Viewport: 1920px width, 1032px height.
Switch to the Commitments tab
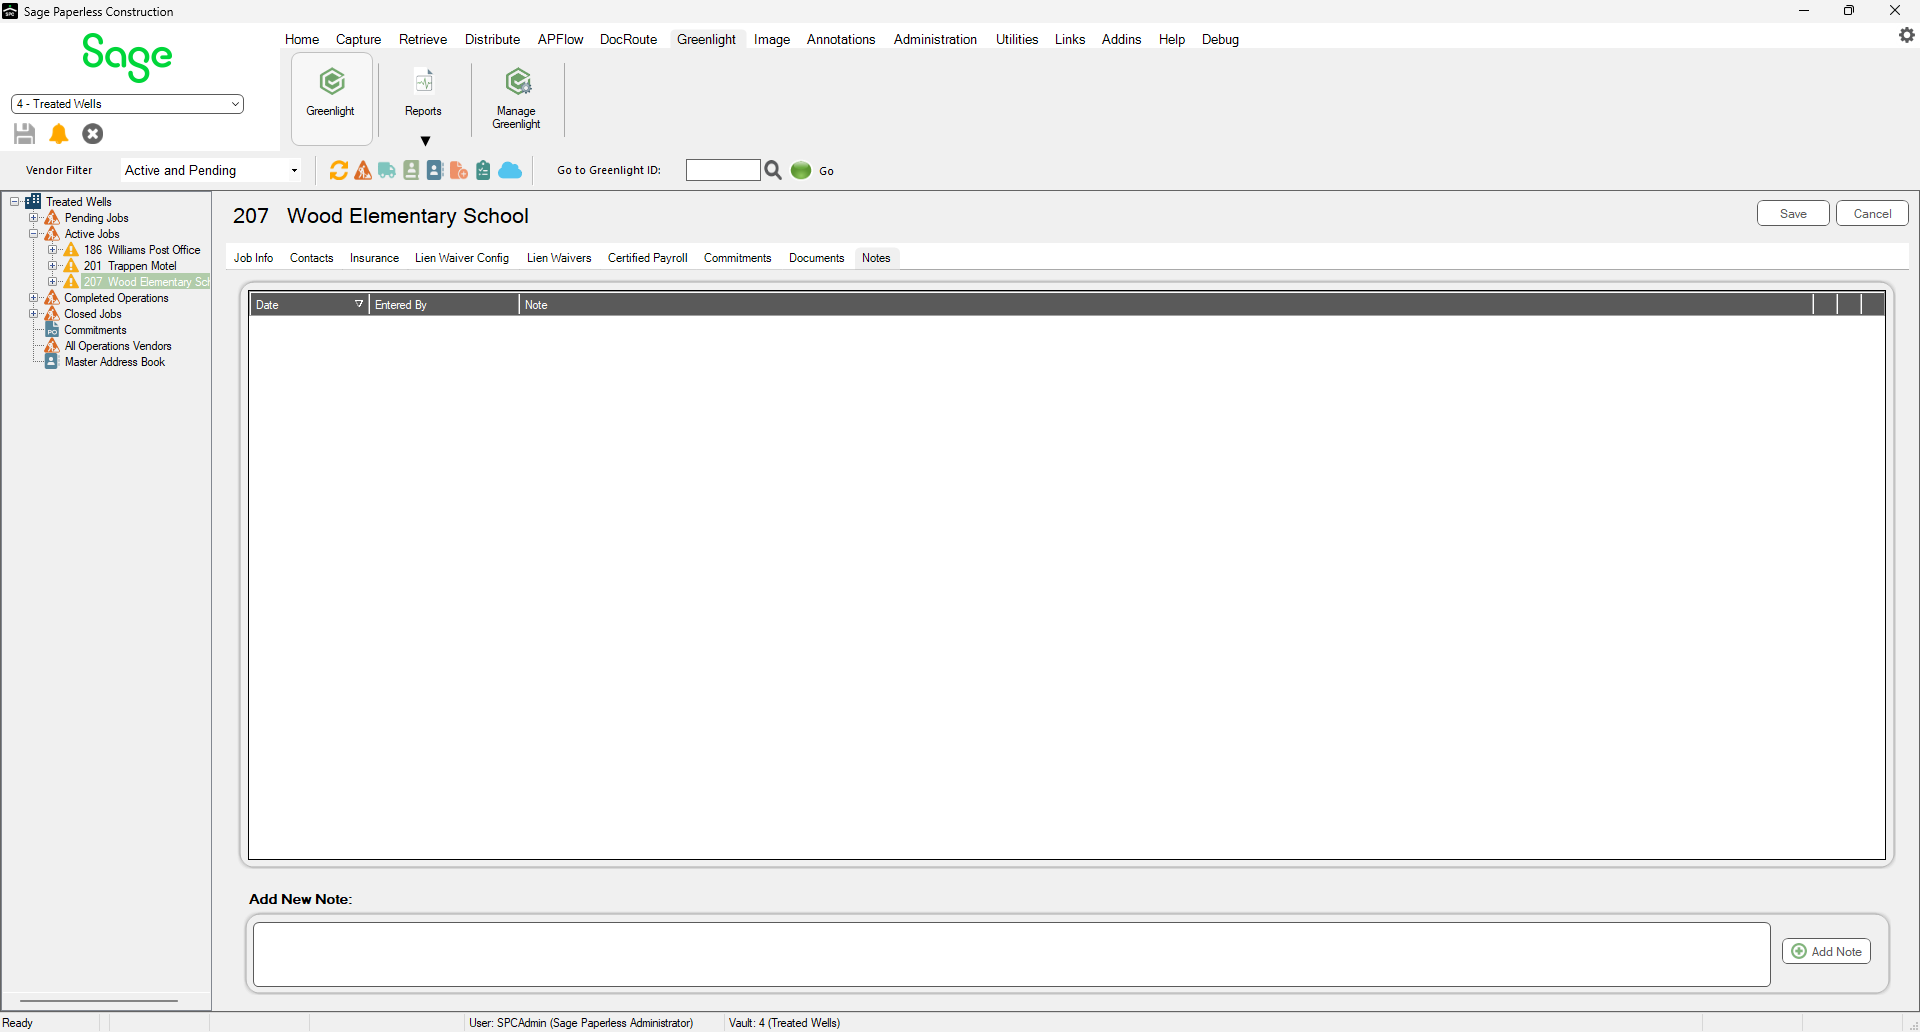click(737, 258)
